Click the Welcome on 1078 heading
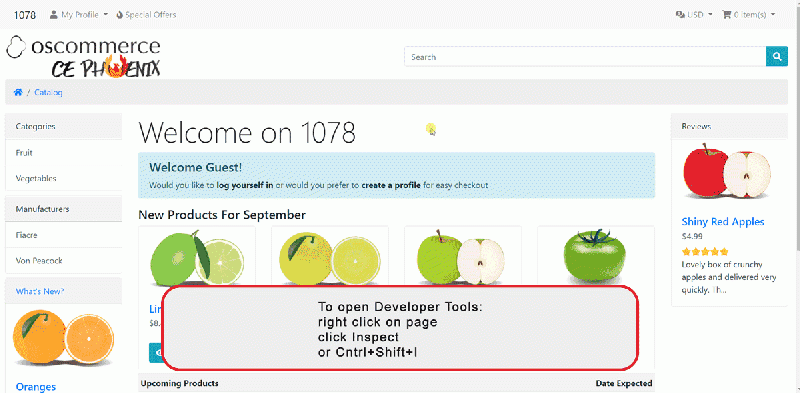 pos(247,133)
